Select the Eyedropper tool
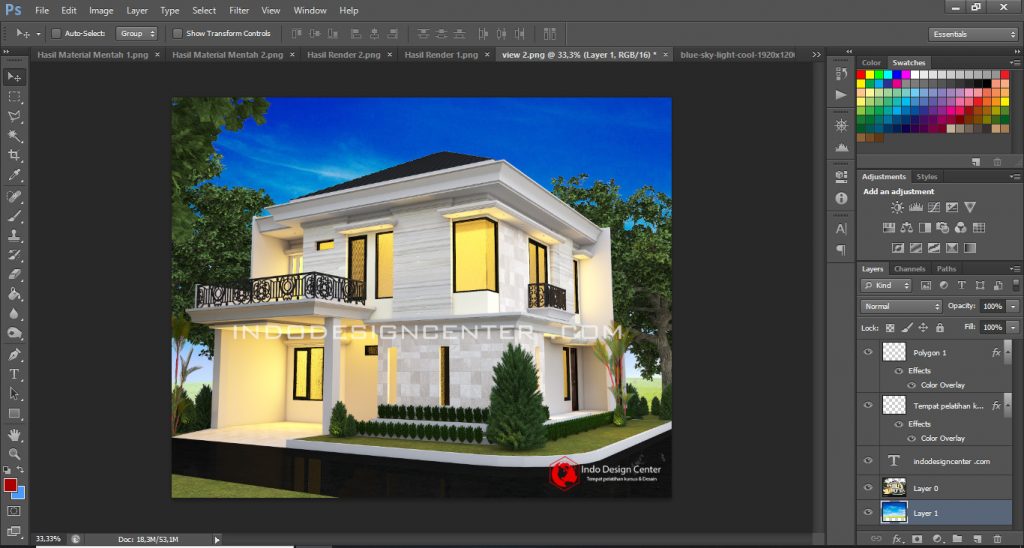 14,175
